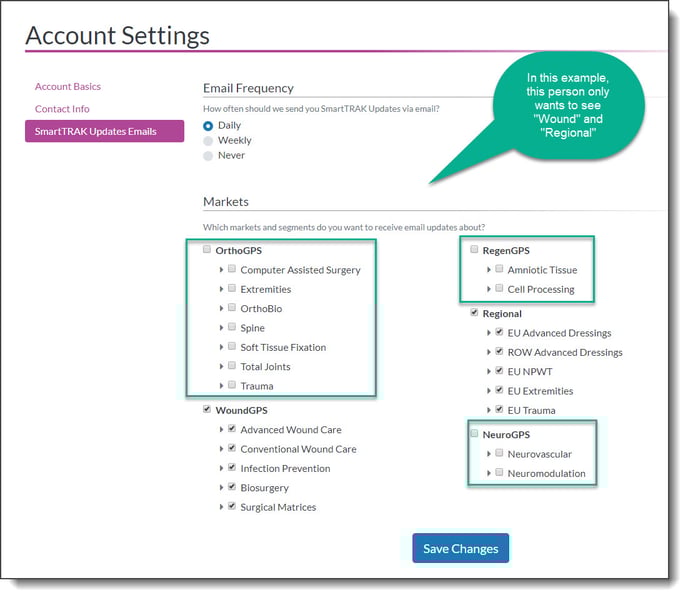Check the Neurovascular checkbox
This screenshot has height=598, width=688.
tap(499, 453)
